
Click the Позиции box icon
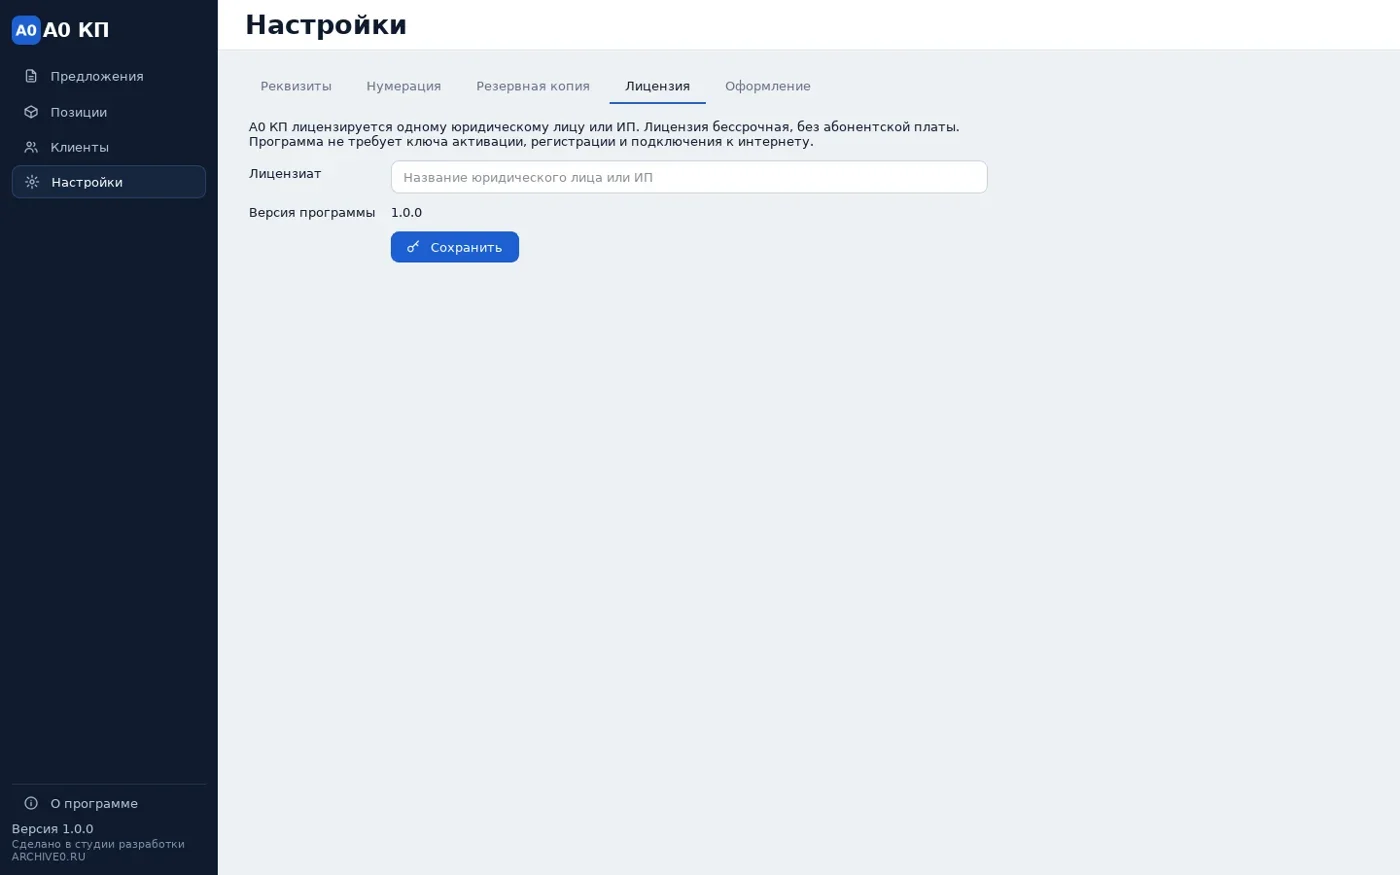point(31,112)
